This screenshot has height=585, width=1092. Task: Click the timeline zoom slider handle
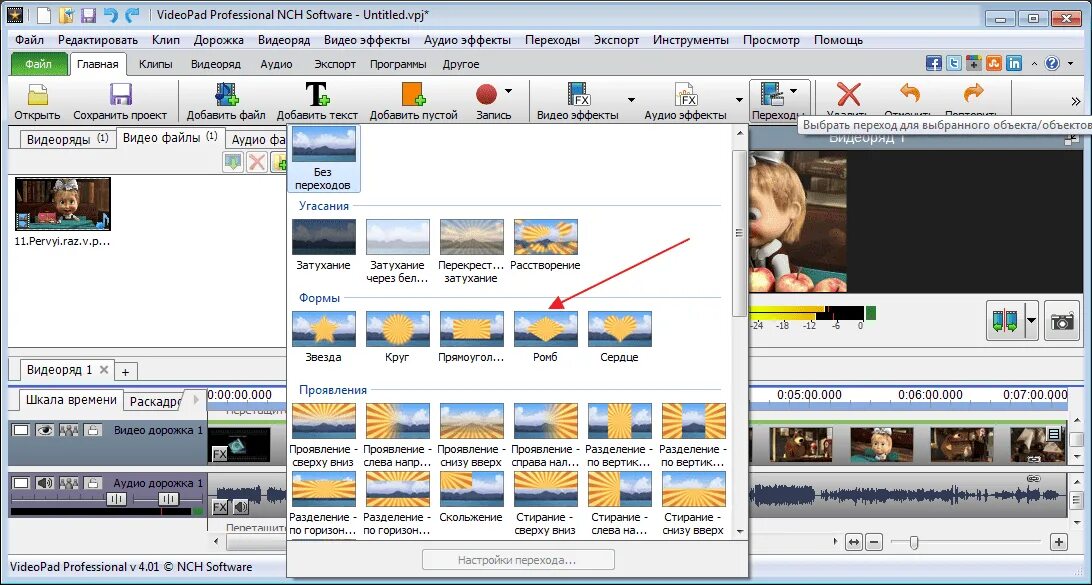point(914,542)
